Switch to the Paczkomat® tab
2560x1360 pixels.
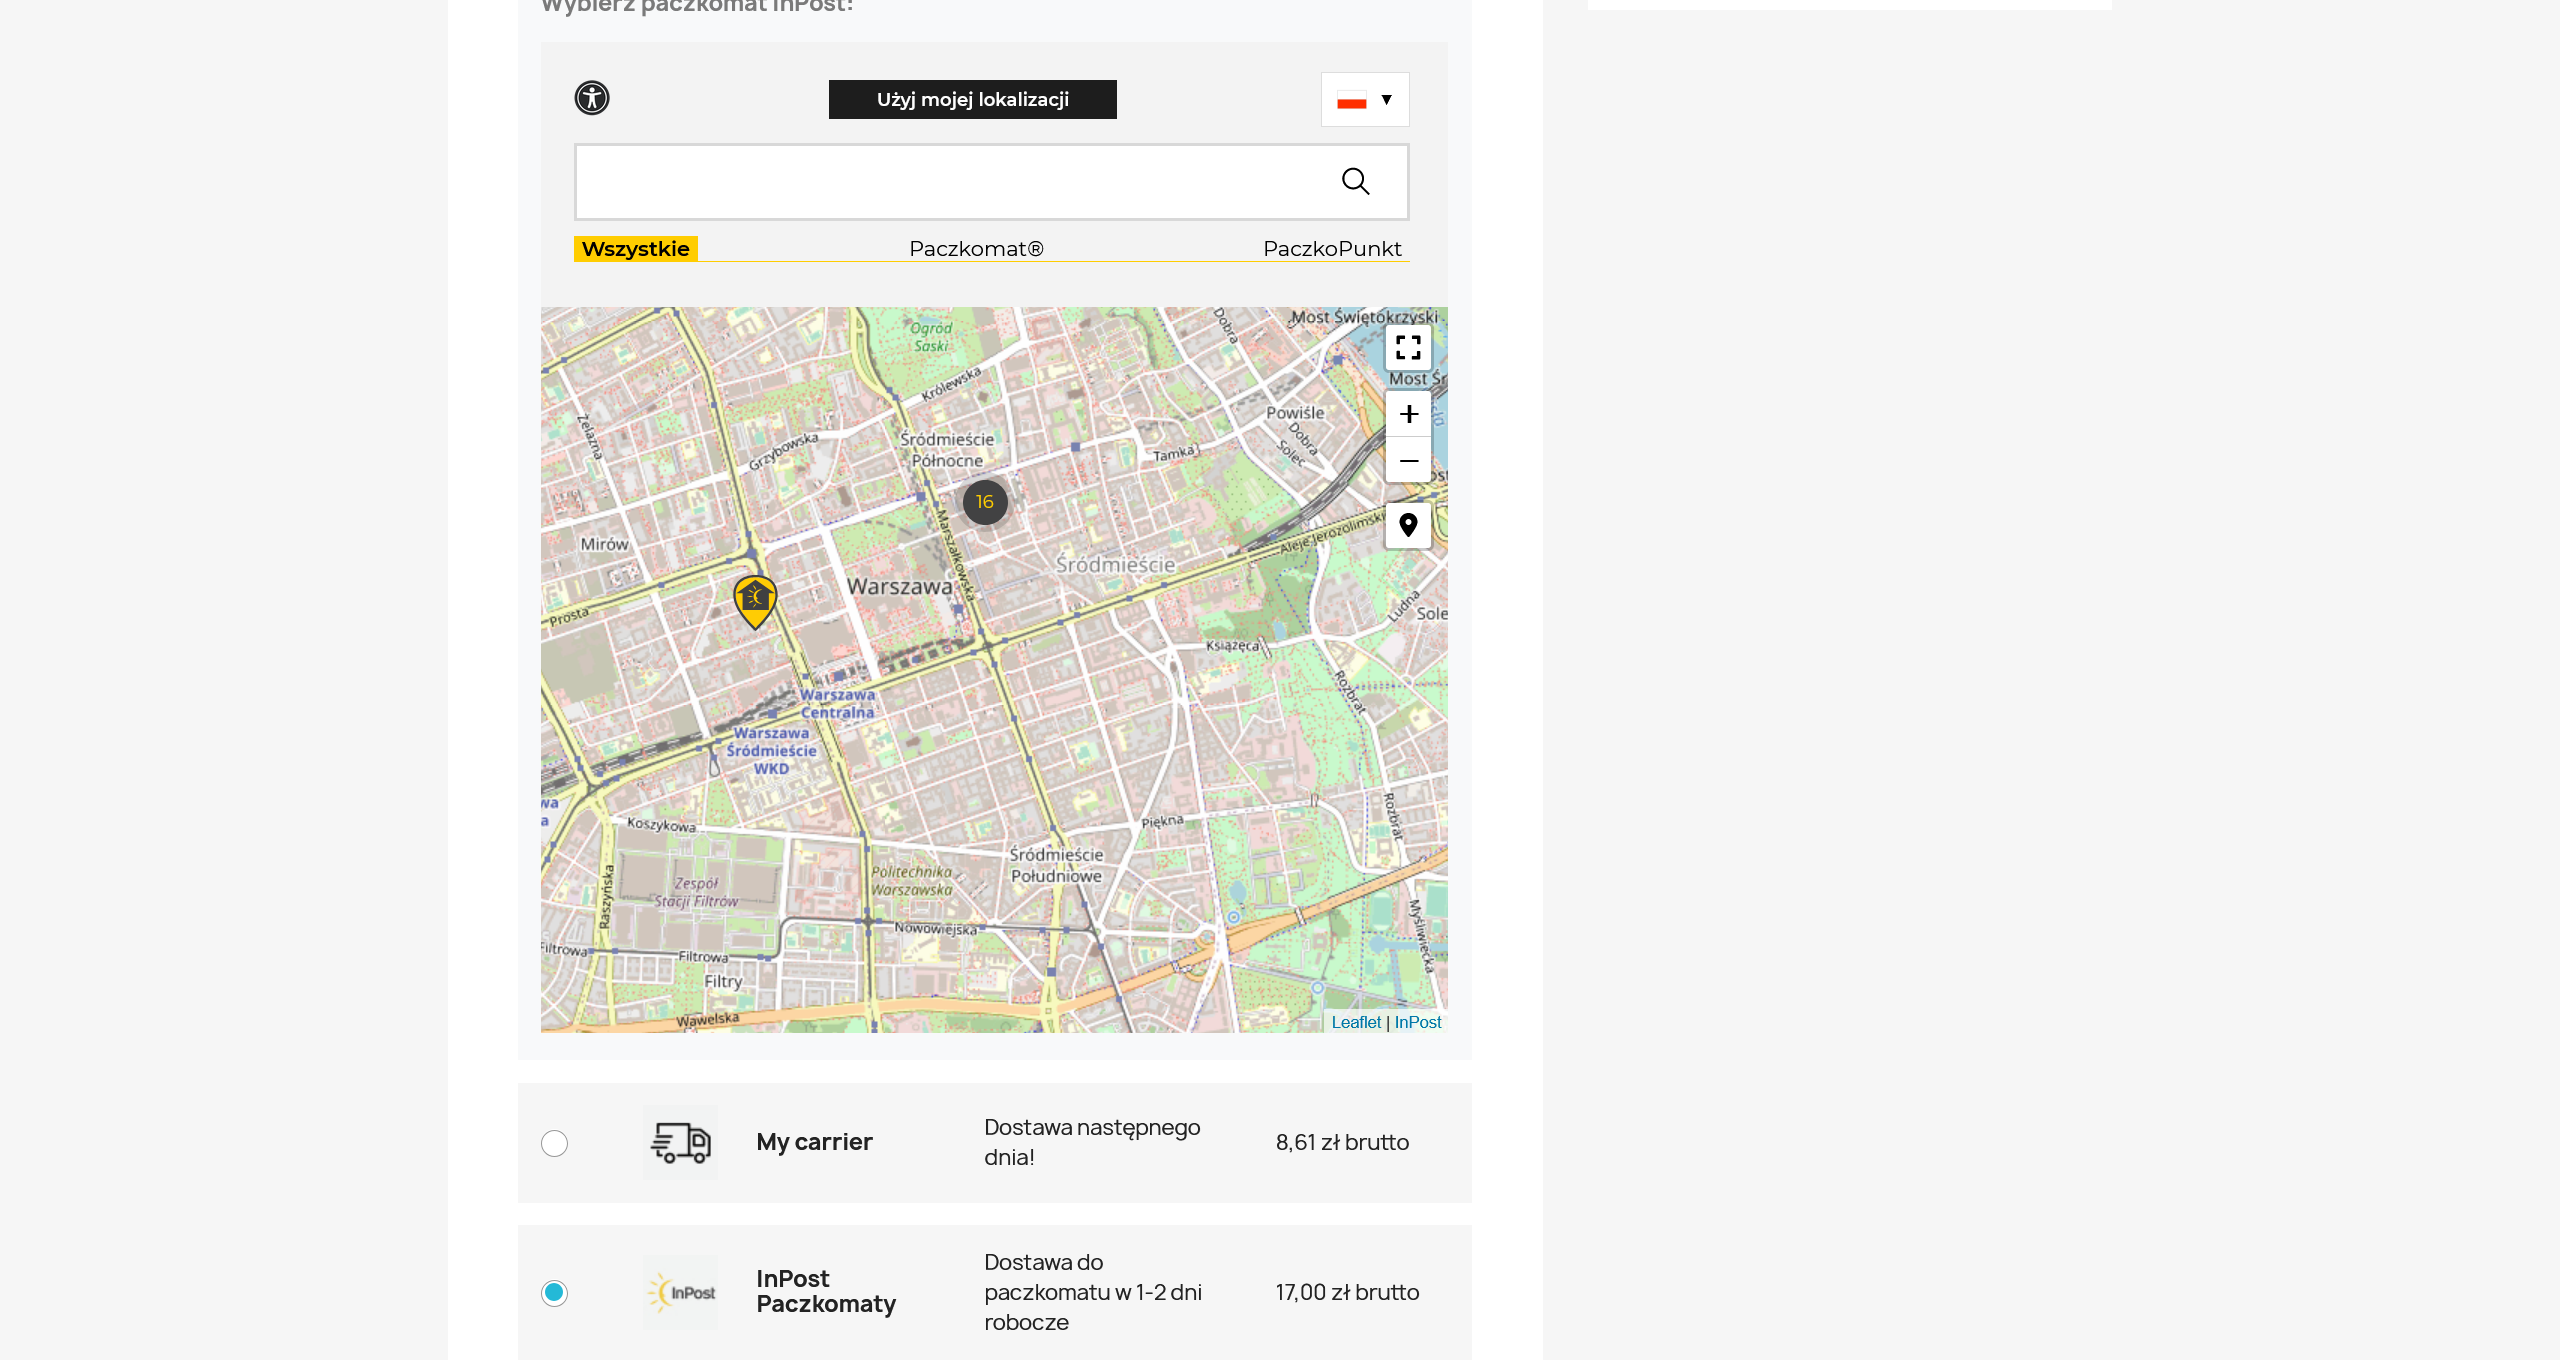(976, 249)
